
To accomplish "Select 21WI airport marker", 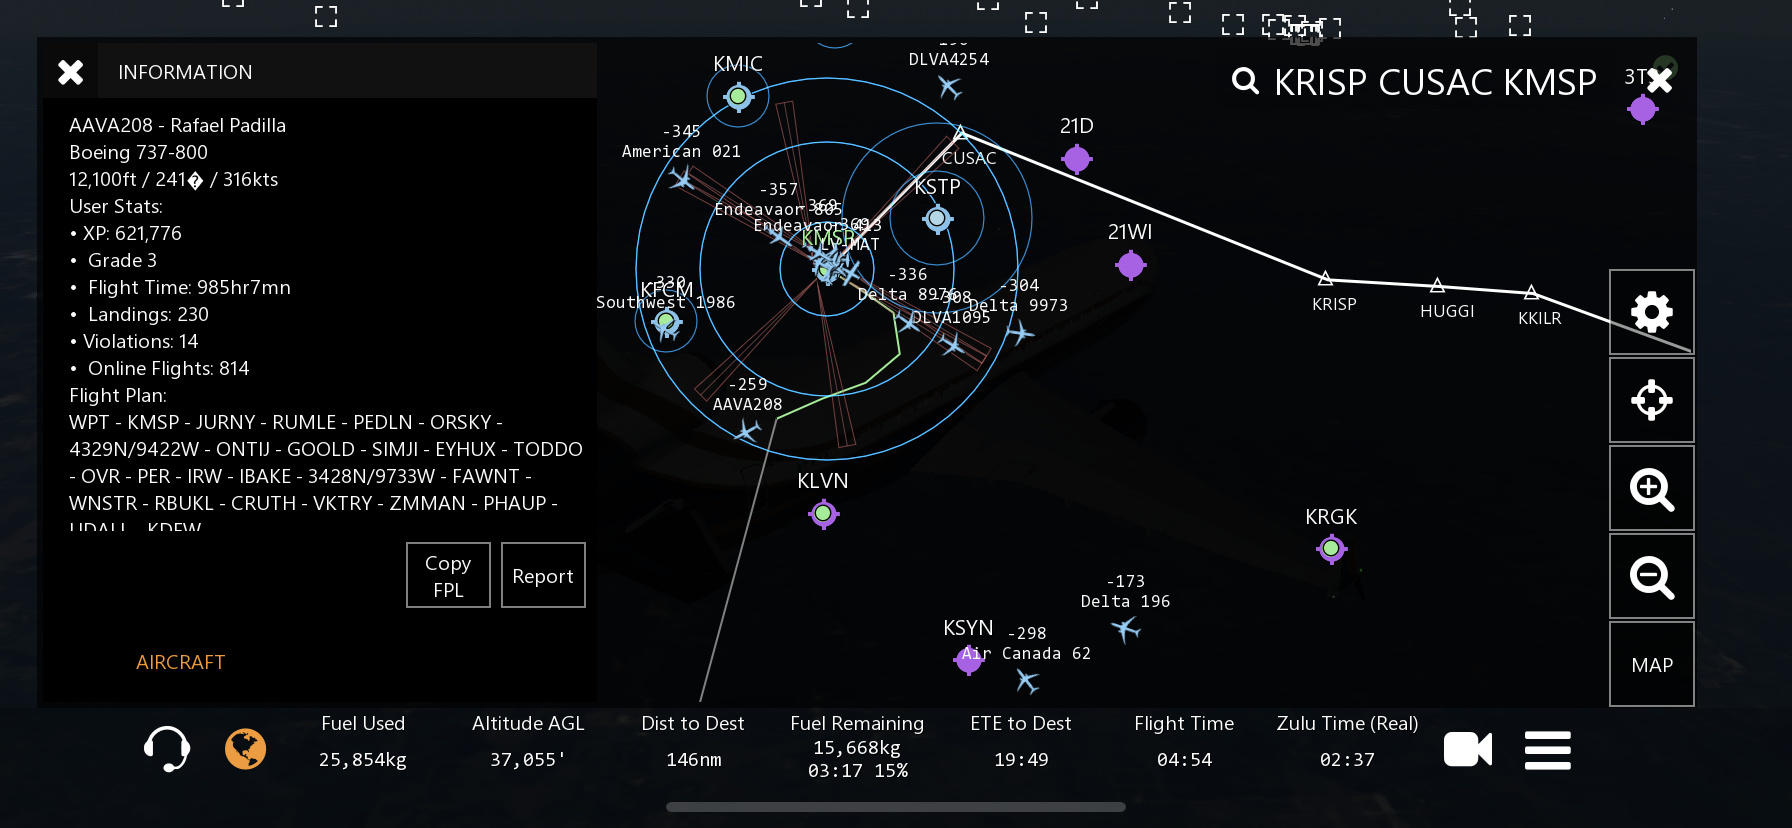I will pyautogui.click(x=1131, y=265).
